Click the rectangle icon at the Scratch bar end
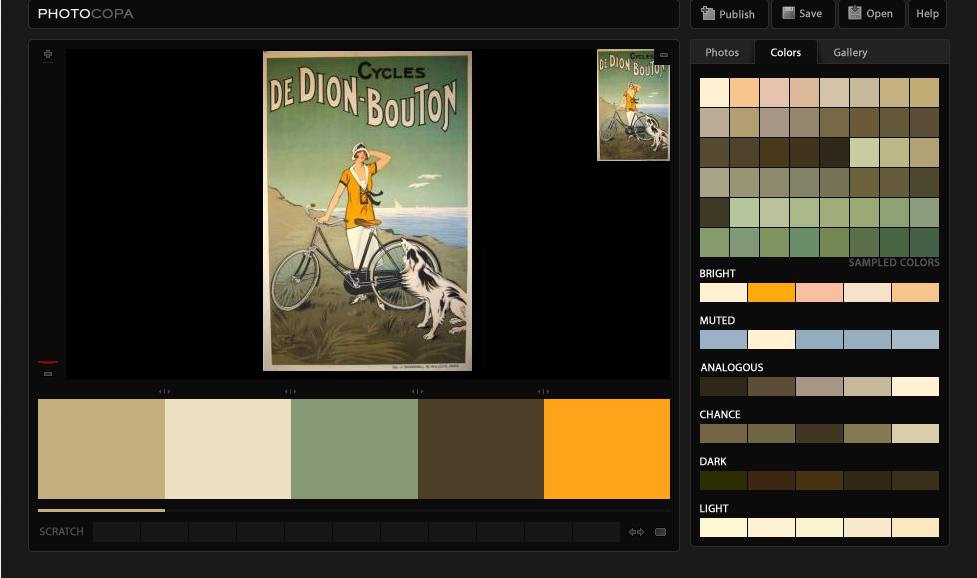Image resolution: width=977 pixels, height=578 pixels. pyautogui.click(x=660, y=532)
